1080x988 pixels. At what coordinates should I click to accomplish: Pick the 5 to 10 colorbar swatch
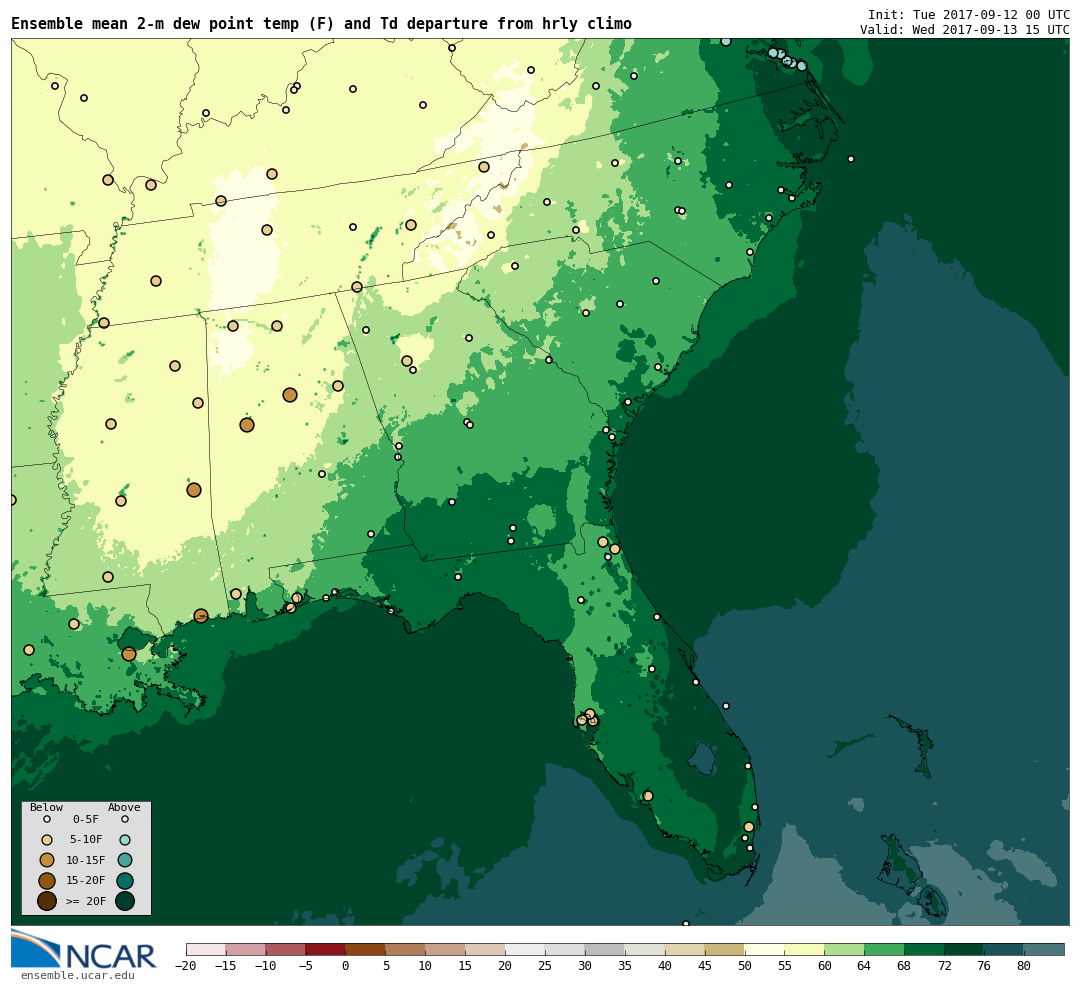pos(406,949)
